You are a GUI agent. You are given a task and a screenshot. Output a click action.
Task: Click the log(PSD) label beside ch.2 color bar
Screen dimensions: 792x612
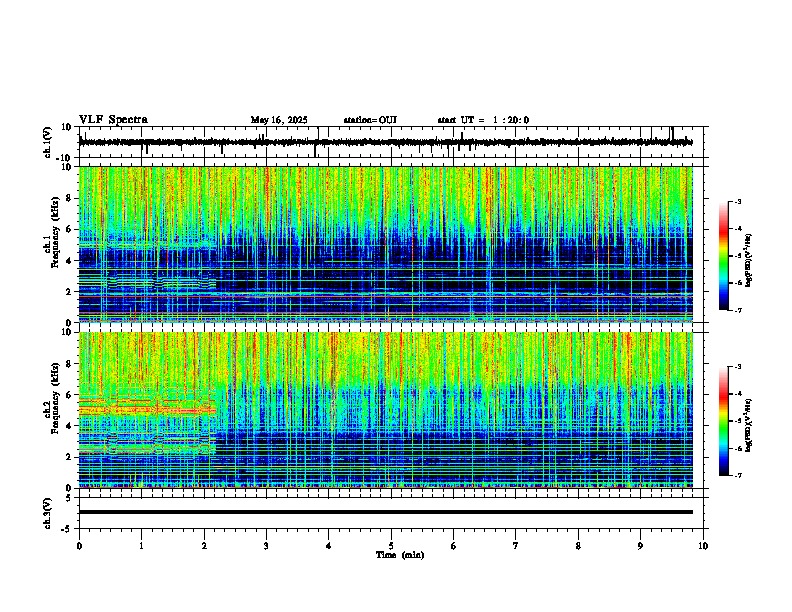(749, 425)
